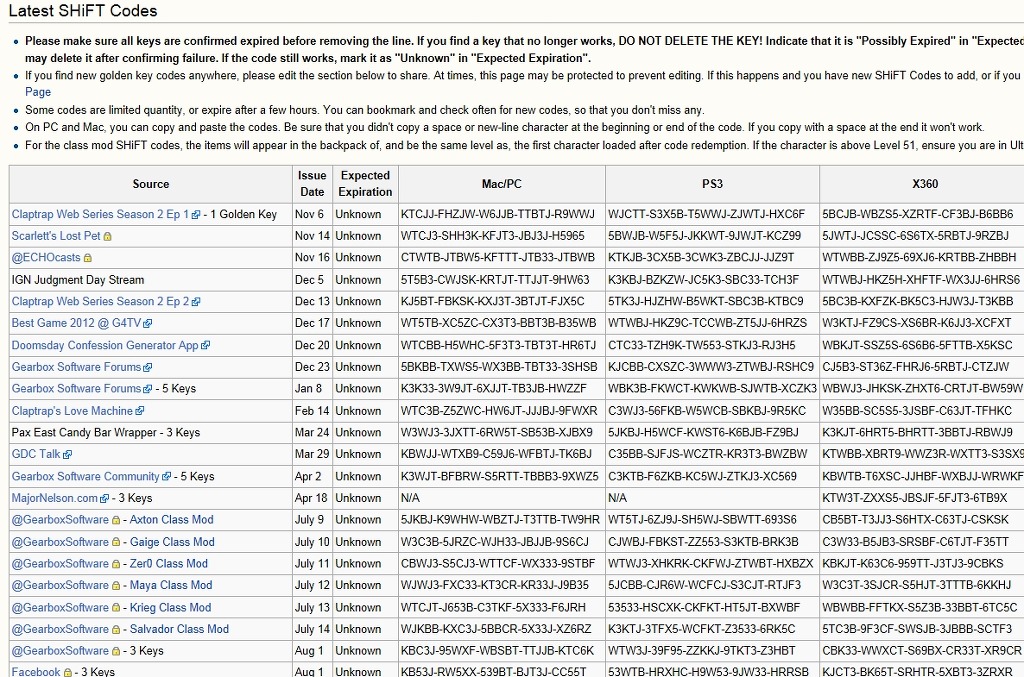Viewport: 1024px width, 677px height.
Task: Open external link icon after Claptrap's Love Machine
Action: point(140,411)
